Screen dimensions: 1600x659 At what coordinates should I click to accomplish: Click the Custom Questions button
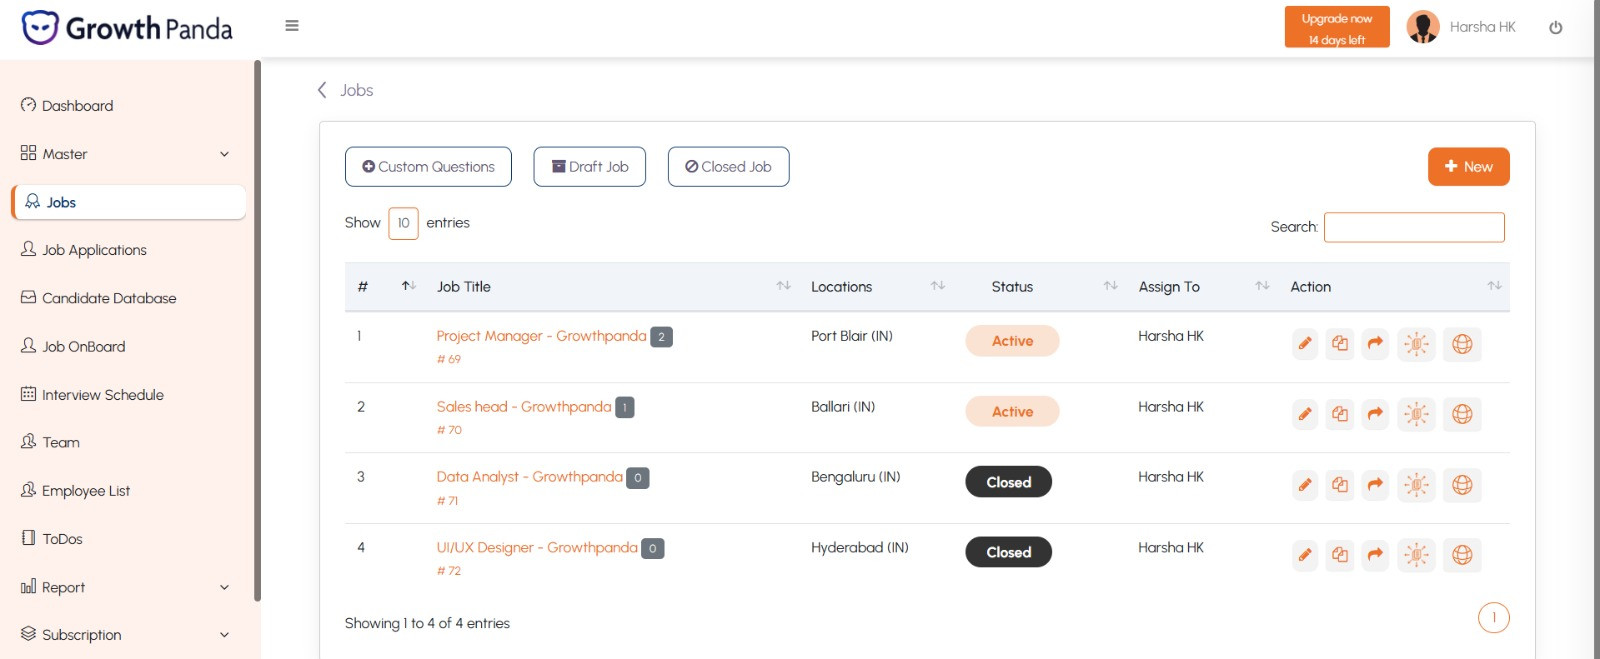click(428, 167)
